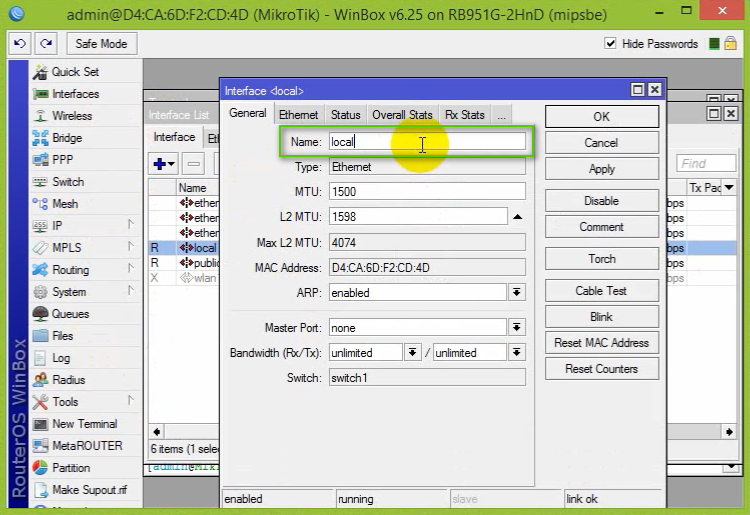The width and height of the screenshot is (750, 515).
Task: Show more tabs with ellipsis tab
Action: (x=501, y=115)
